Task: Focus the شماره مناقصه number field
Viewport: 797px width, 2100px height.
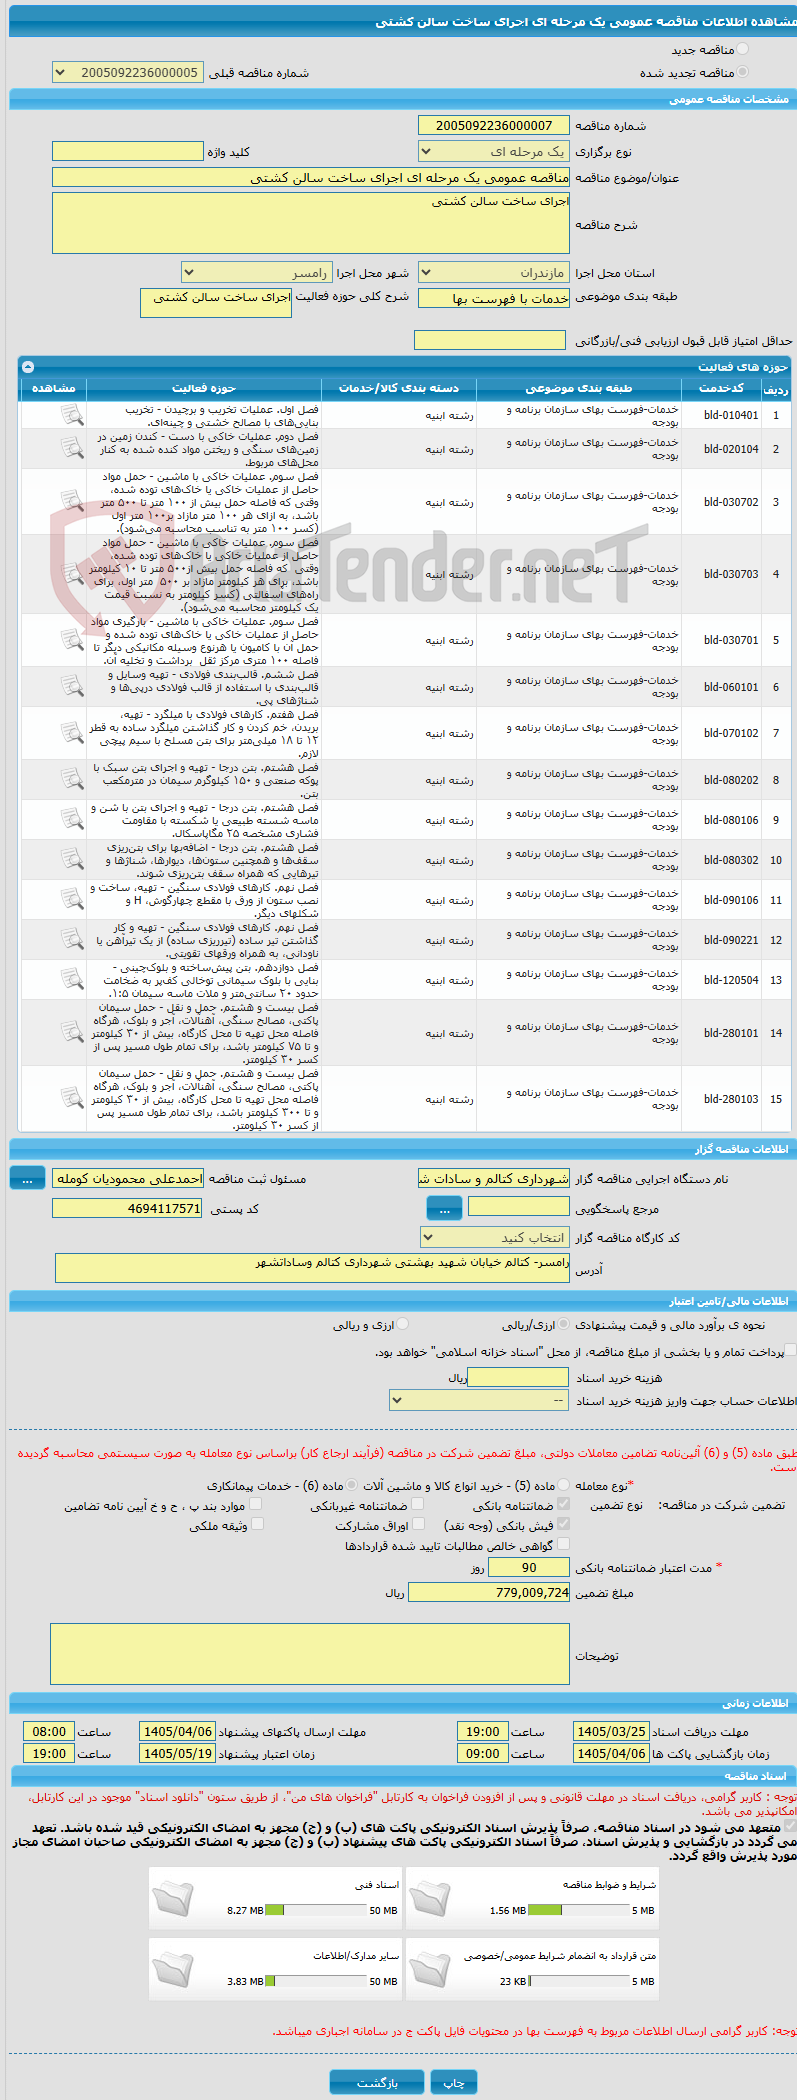Action: click(x=494, y=125)
